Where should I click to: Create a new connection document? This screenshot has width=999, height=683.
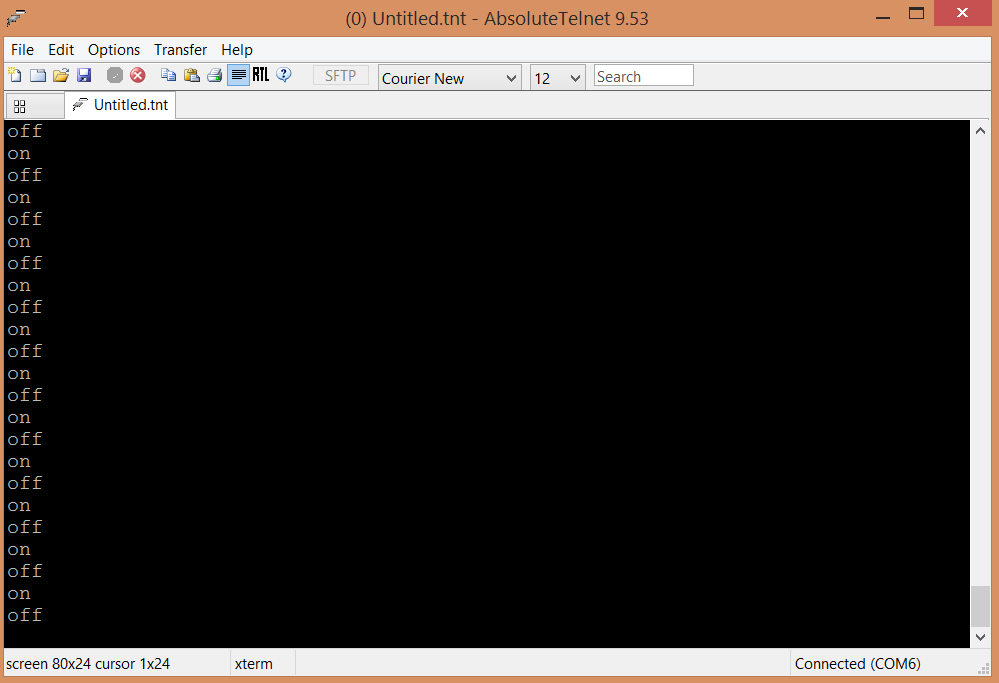point(15,75)
